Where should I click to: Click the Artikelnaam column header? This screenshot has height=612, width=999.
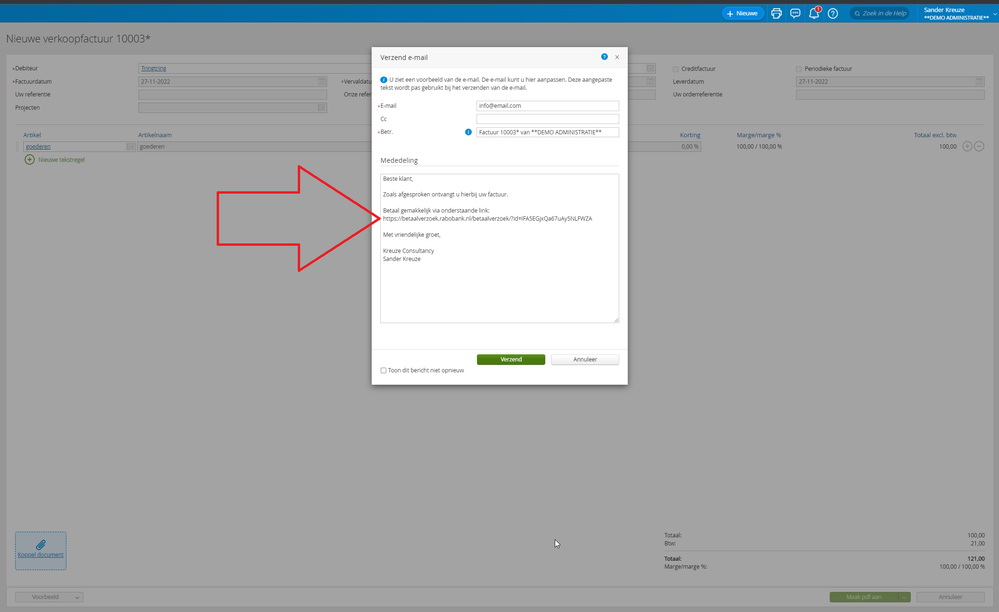[x=155, y=135]
